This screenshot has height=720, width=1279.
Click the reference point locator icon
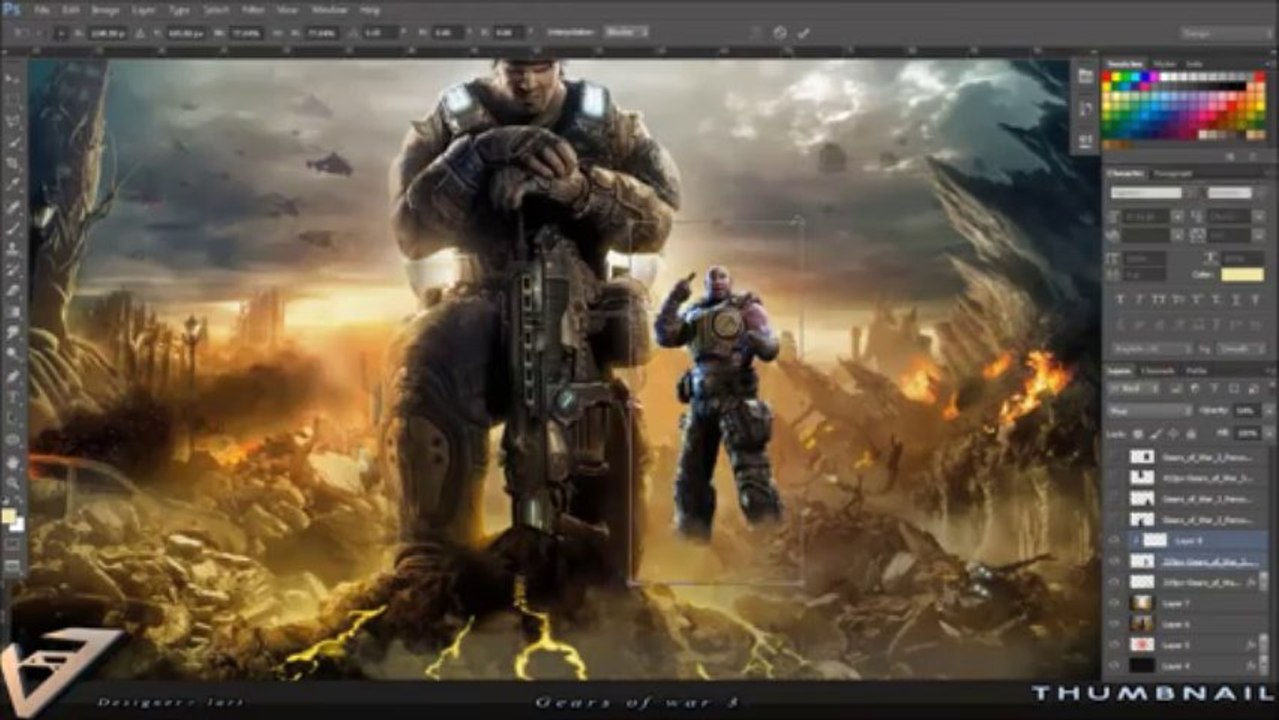pos(61,32)
